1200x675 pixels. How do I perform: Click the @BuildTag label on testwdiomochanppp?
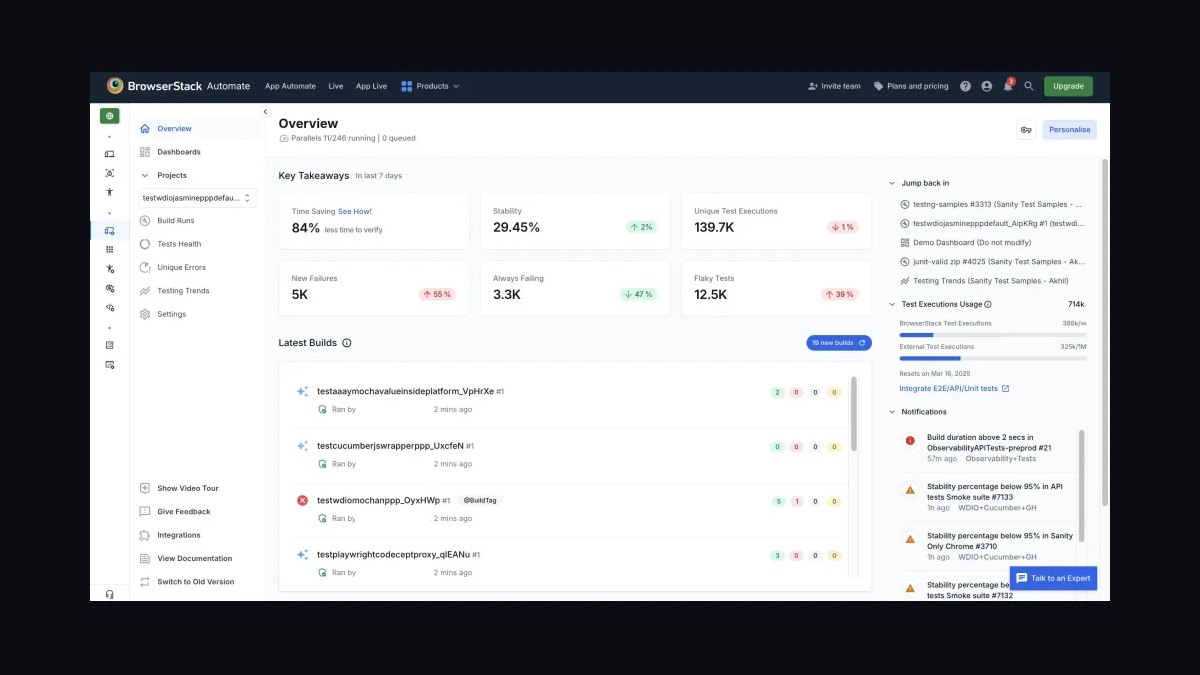tap(480, 500)
